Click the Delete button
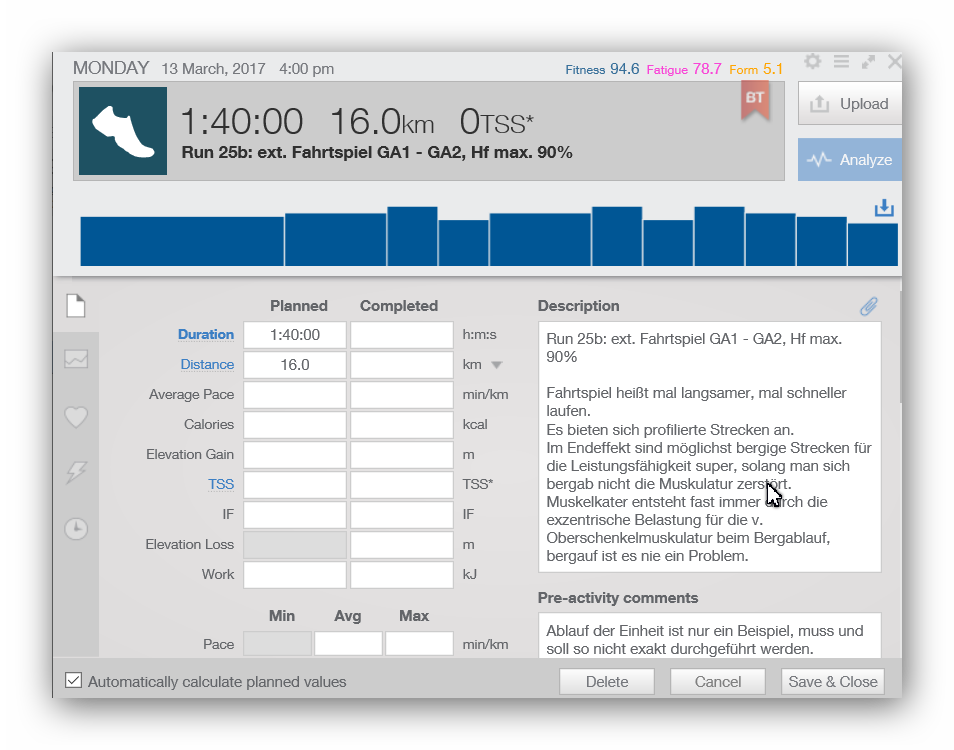The width and height of the screenshot is (954, 750). (x=607, y=682)
